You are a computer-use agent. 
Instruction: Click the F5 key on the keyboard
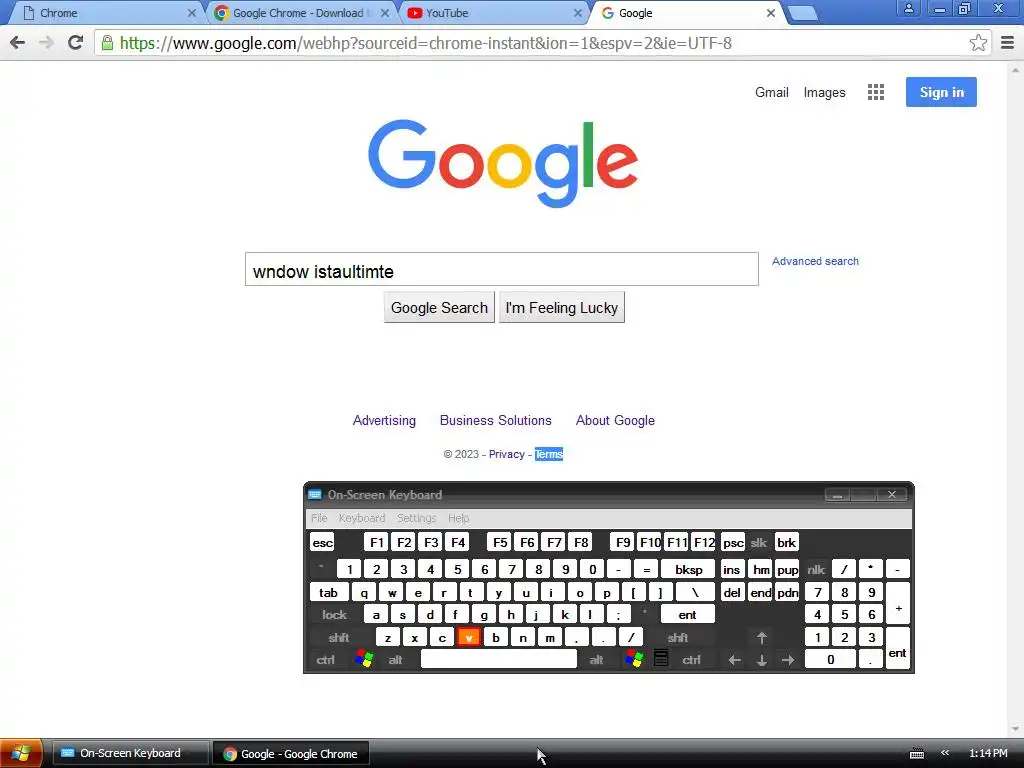pyautogui.click(x=500, y=543)
